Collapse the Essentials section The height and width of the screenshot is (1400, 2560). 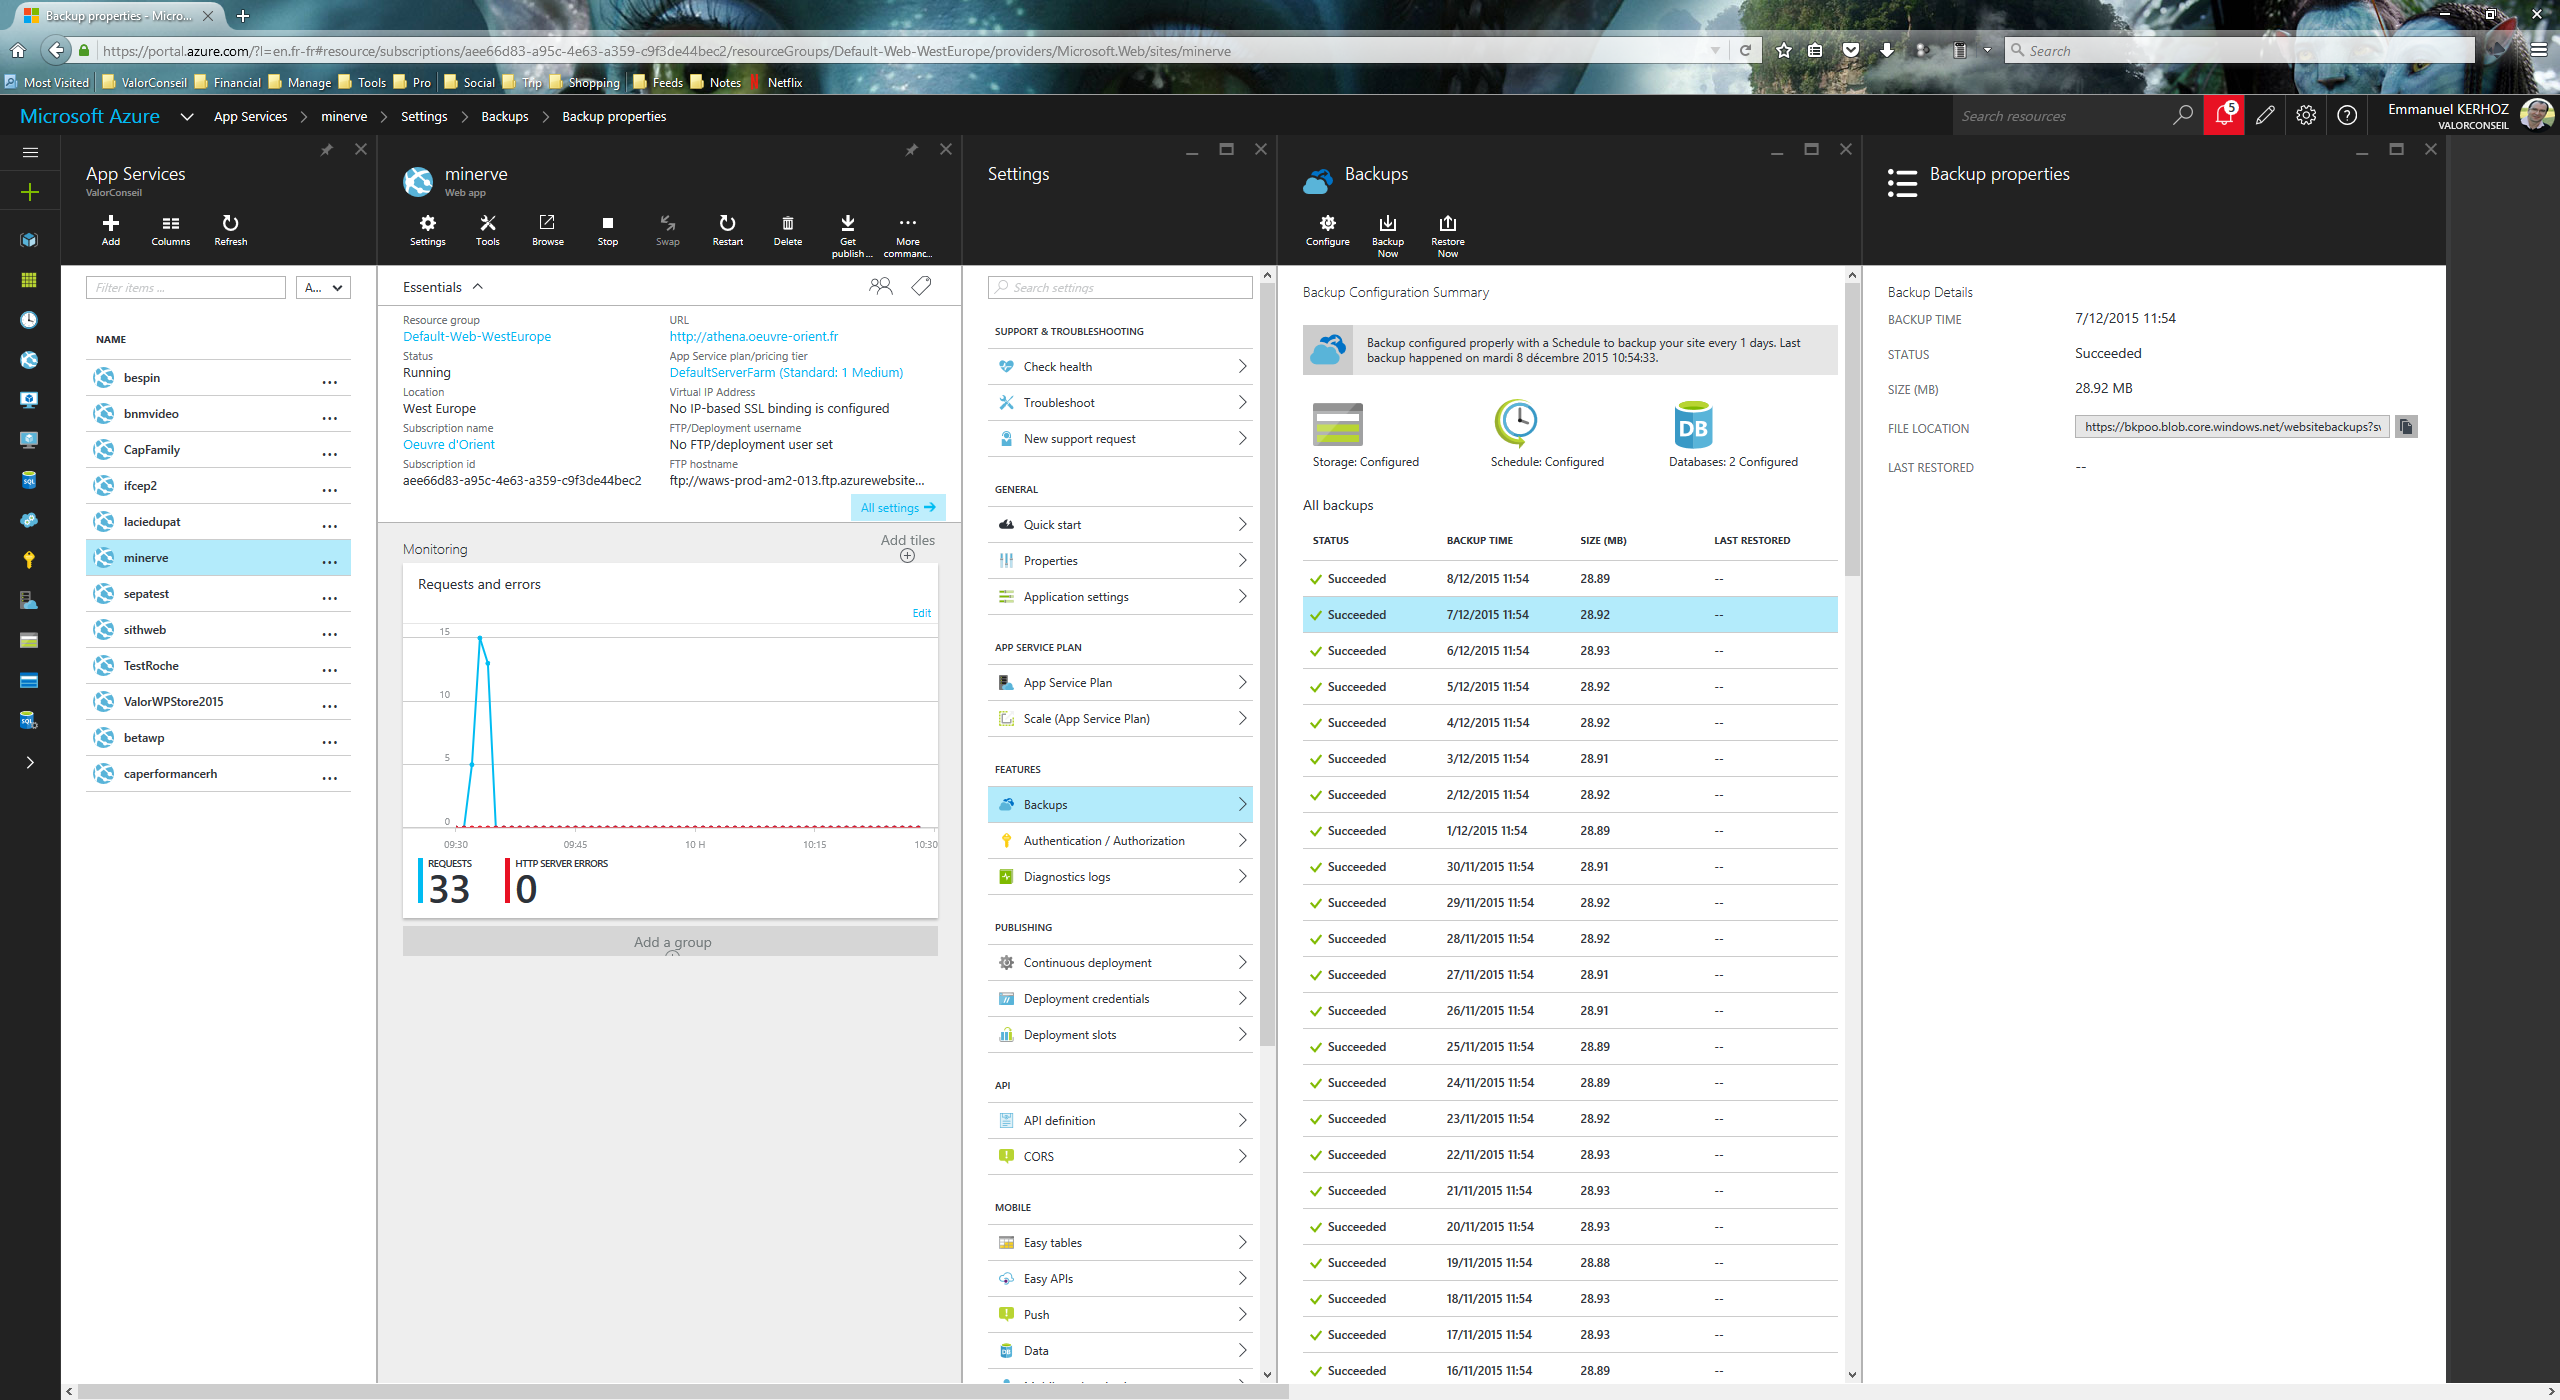(x=478, y=287)
